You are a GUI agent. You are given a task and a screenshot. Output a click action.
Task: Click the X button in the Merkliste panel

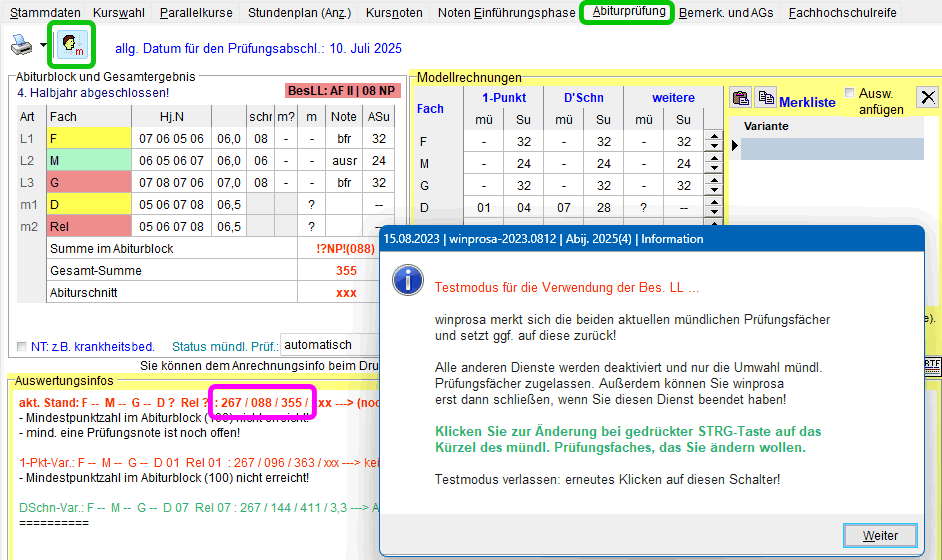click(928, 97)
